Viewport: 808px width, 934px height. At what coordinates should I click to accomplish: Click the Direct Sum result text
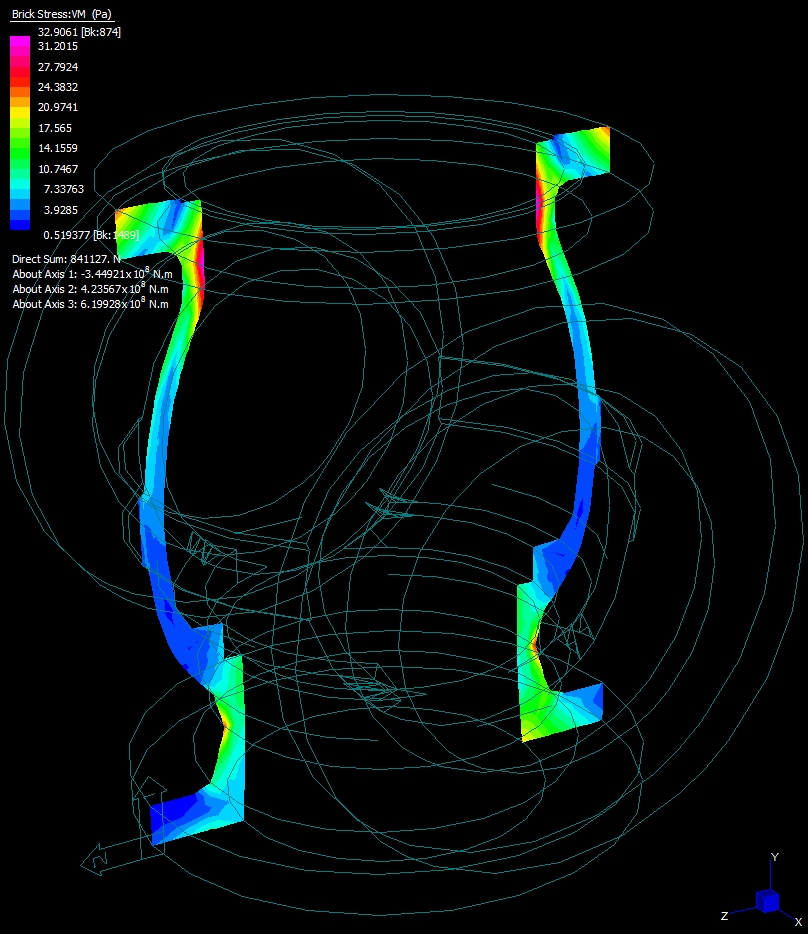pyautogui.click(x=66, y=259)
